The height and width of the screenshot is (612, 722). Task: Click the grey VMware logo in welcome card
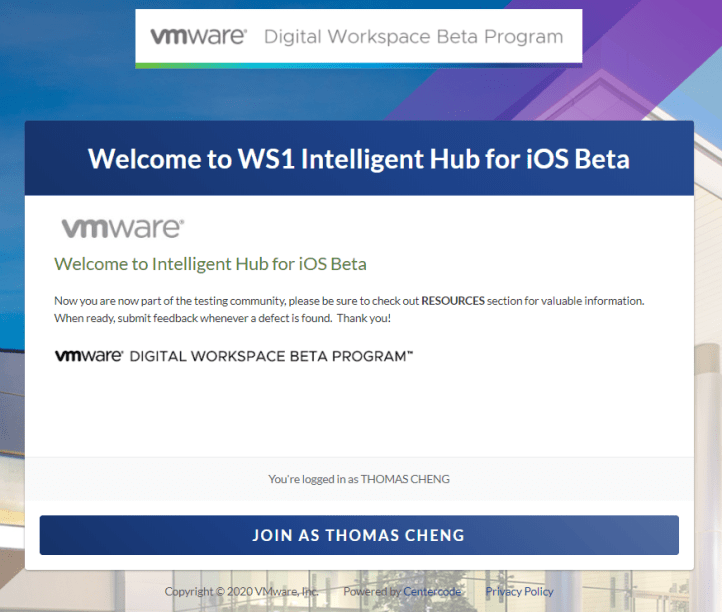coord(123,228)
